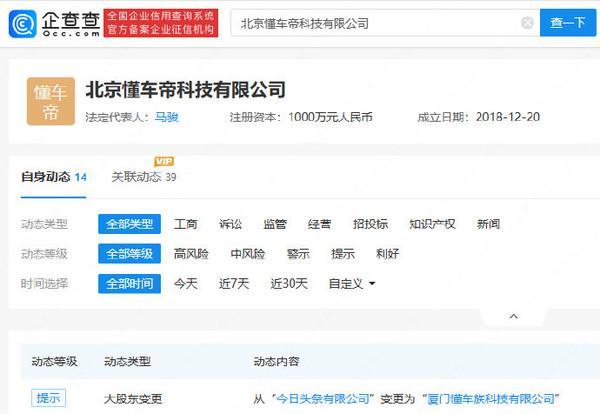Filter level by 警示
Screen dimensions: 600x414
coord(298,254)
